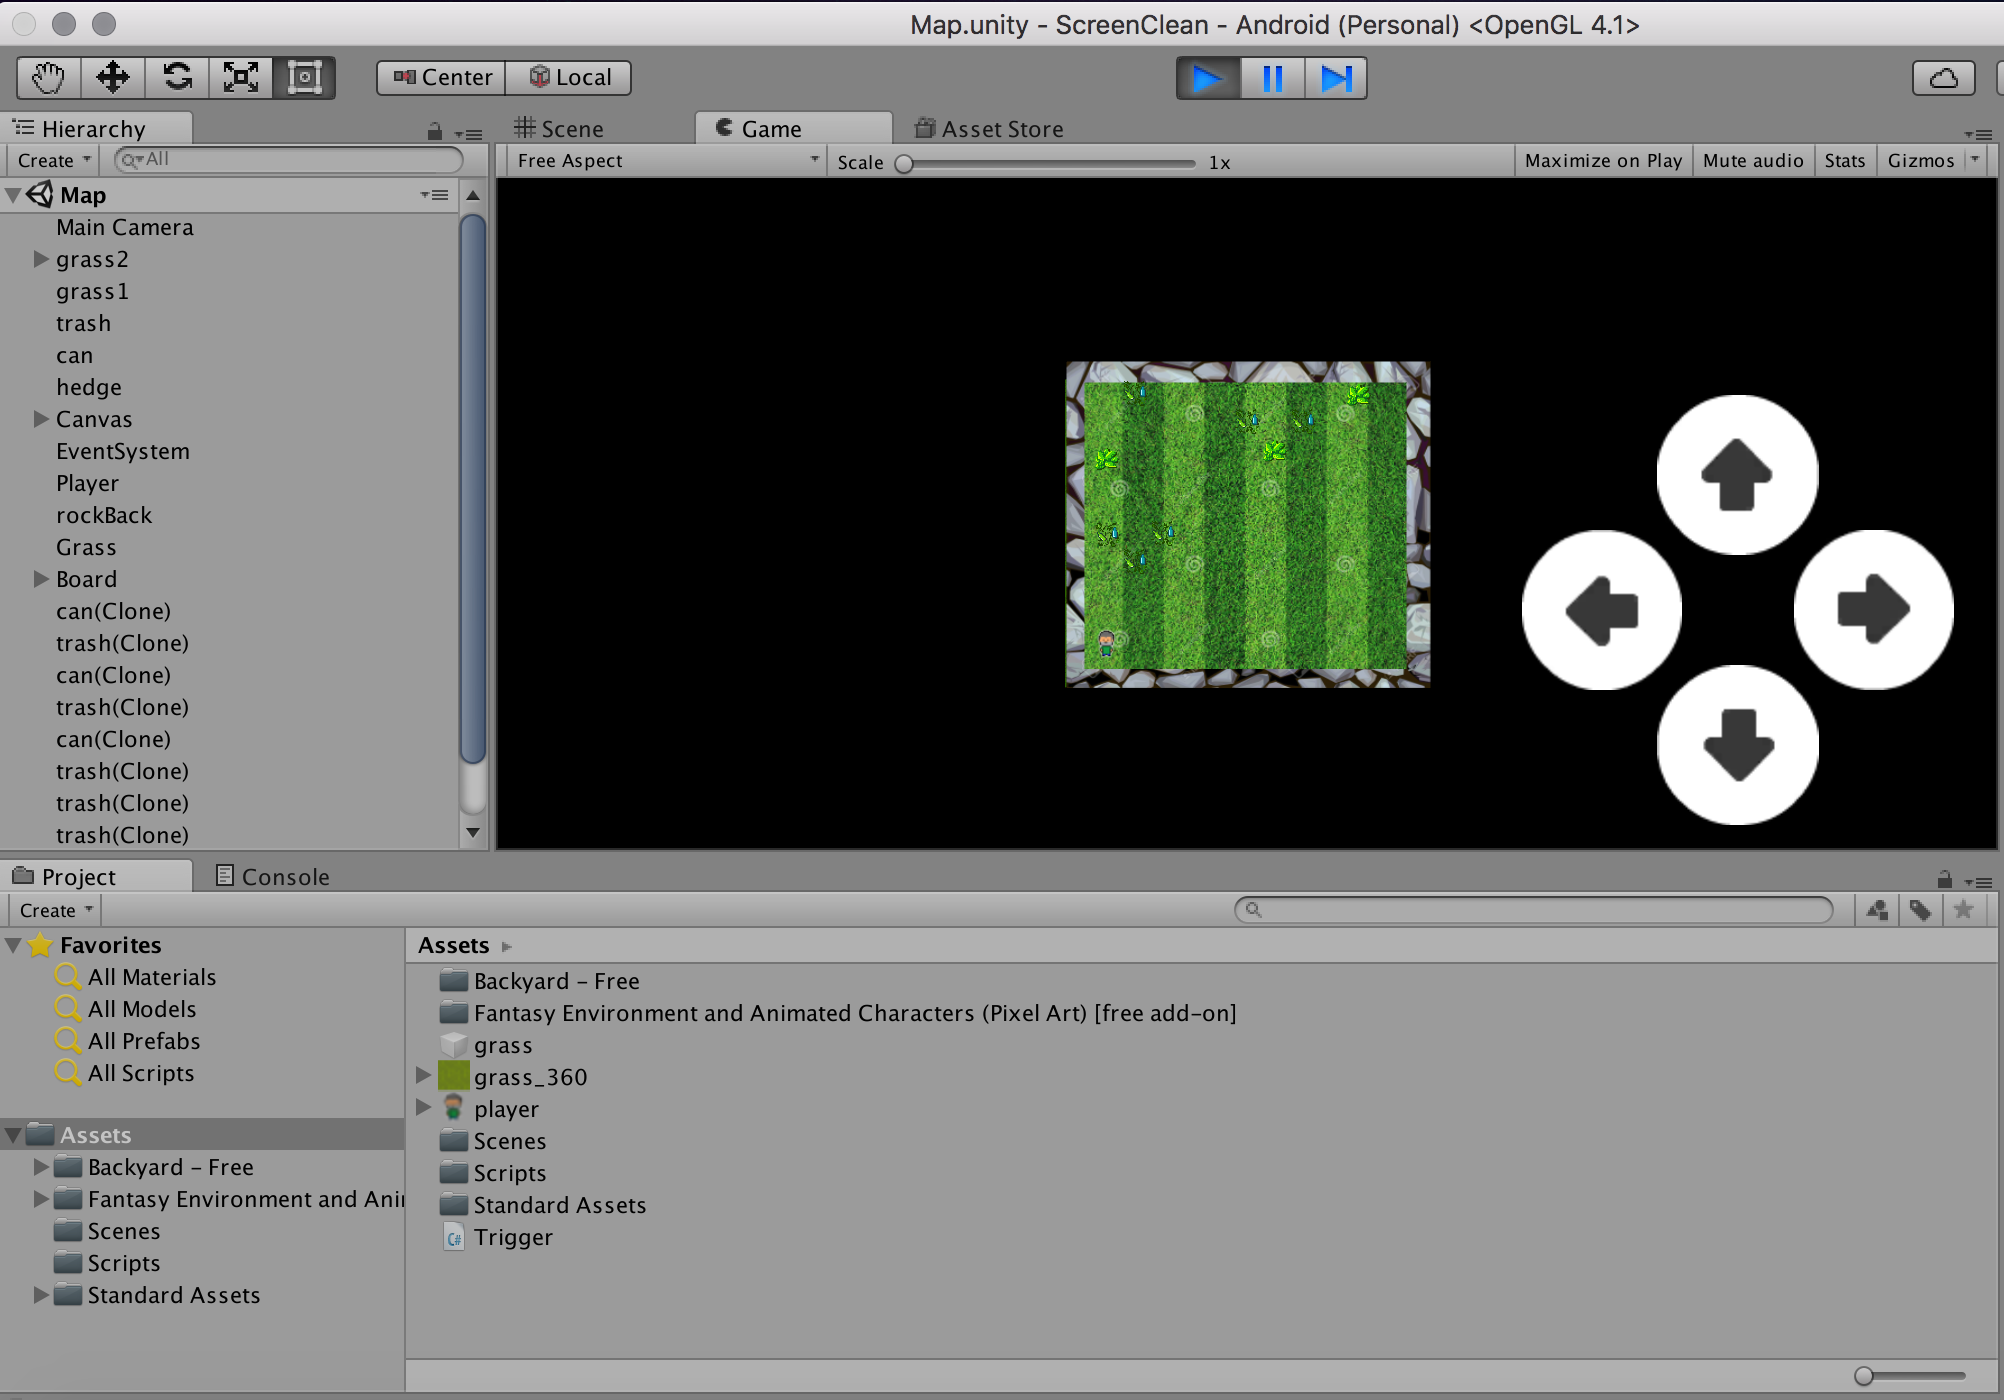The image size is (2004, 1400).
Task: Toggle Maximize on Play
Action: pos(1603,161)
